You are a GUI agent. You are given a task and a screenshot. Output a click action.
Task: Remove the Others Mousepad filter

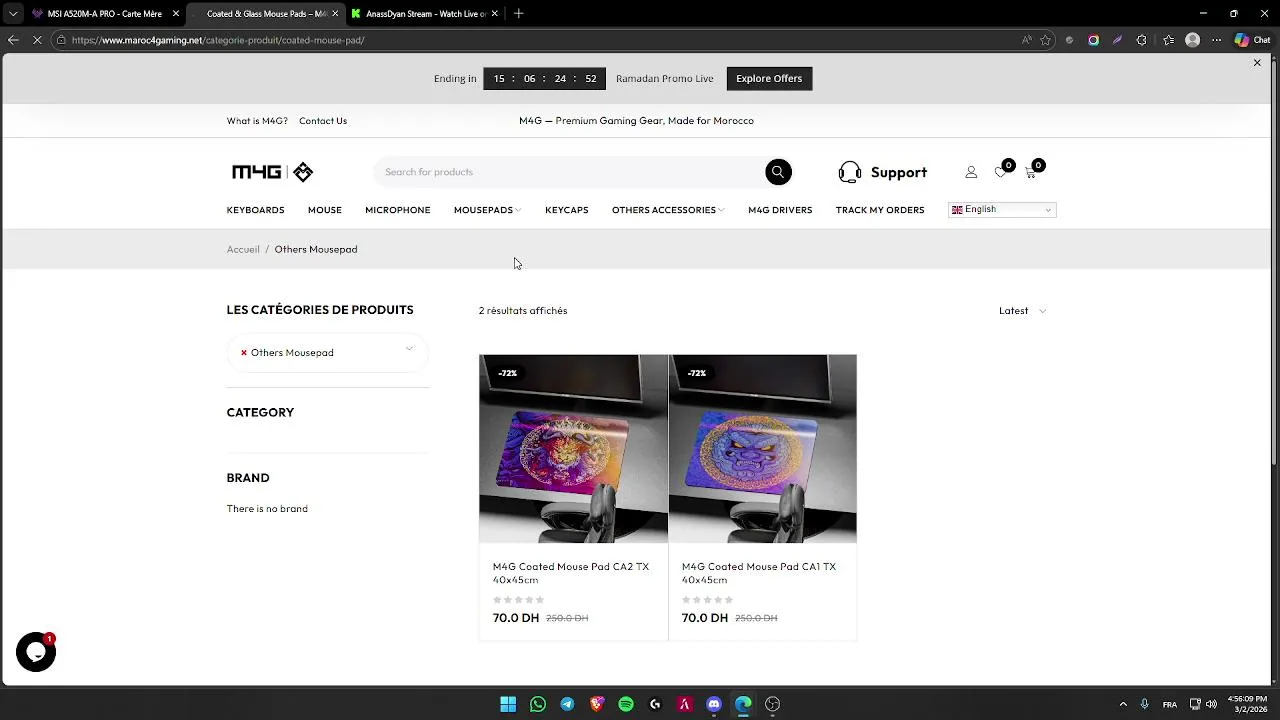tap(244, 353)
